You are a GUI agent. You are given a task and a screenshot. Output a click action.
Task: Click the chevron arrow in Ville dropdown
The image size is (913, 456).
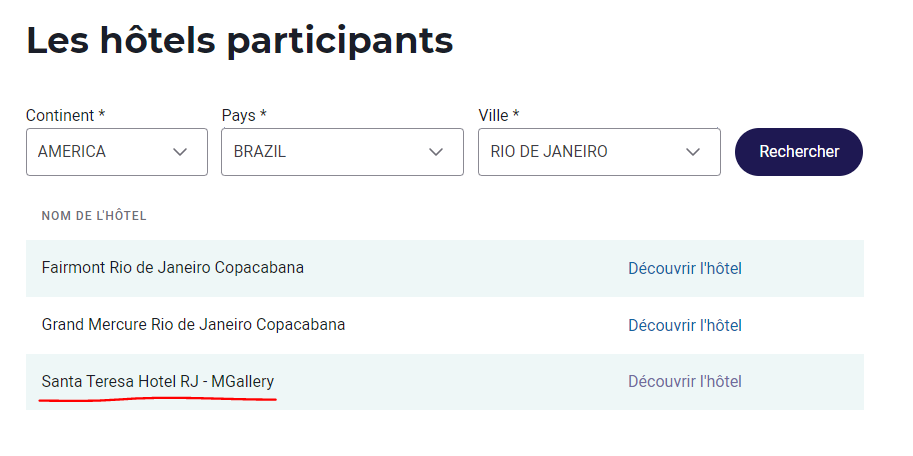[693, 152]
